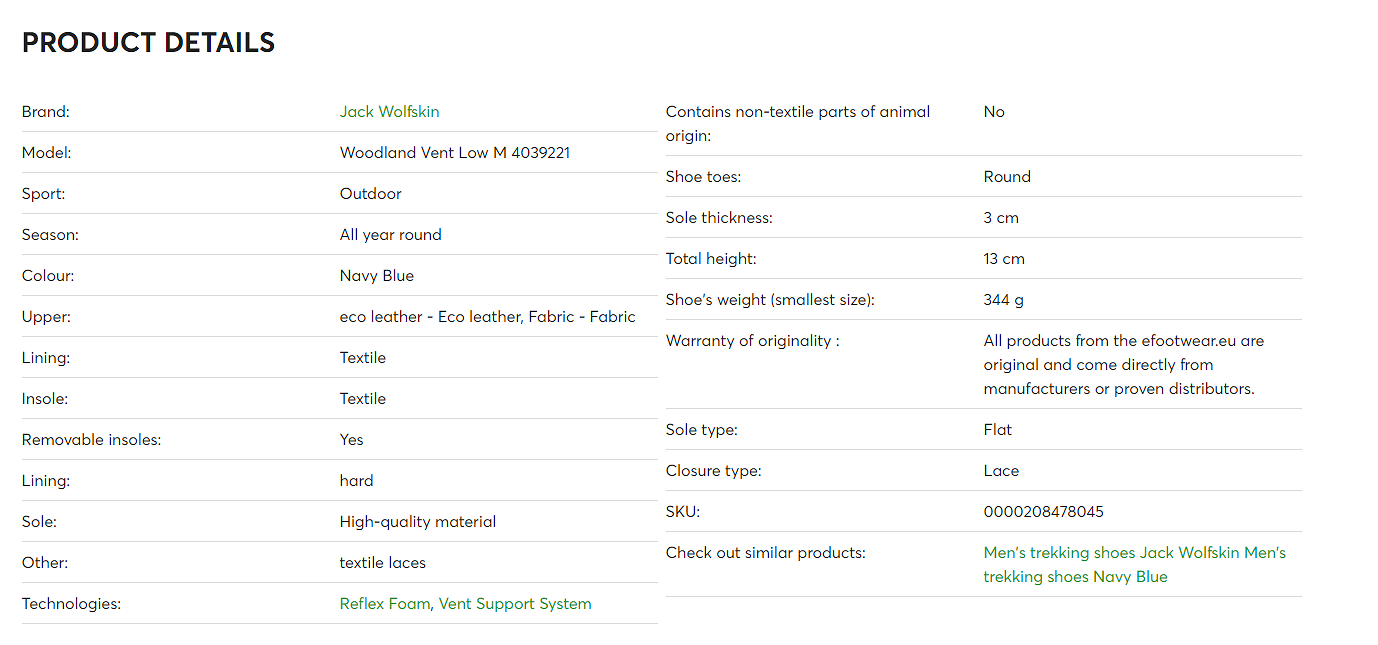Click the Closure type value Lace

(x=1001, y=471)
